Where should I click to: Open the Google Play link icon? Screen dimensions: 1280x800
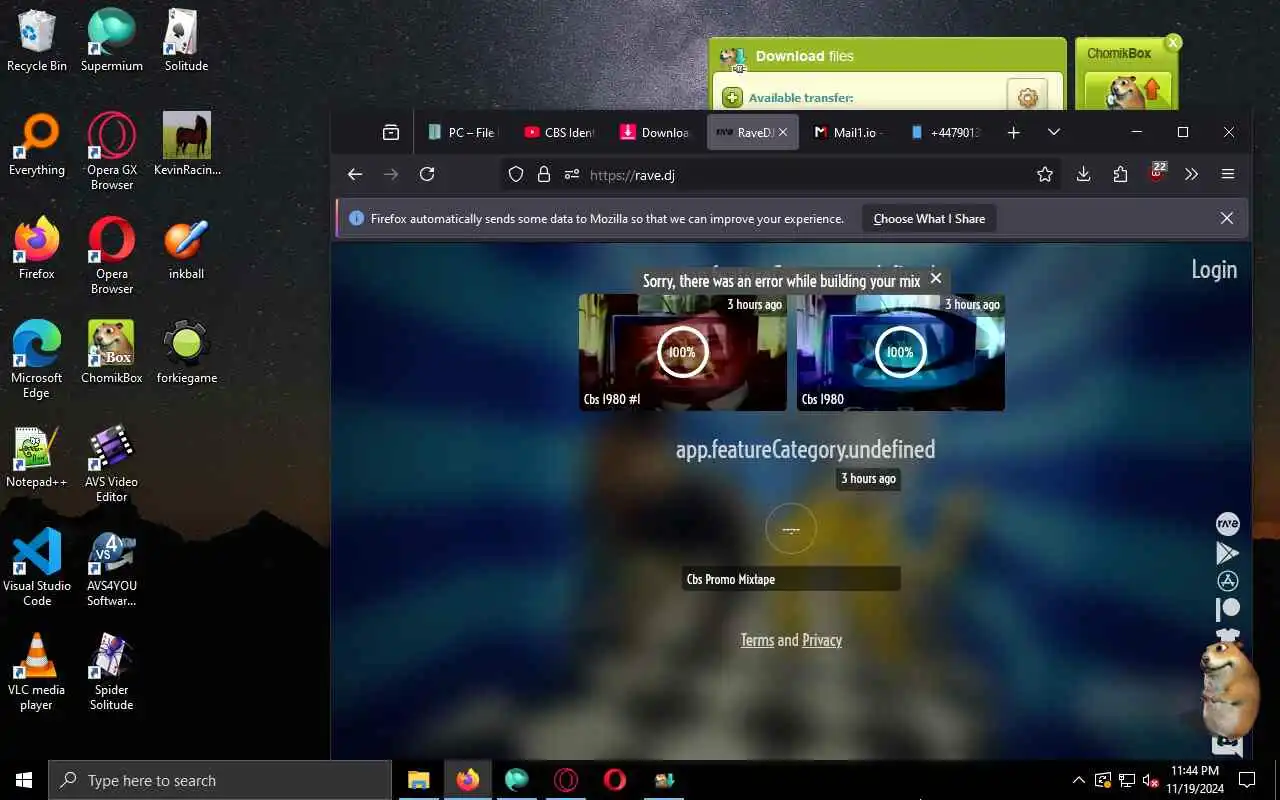coord(1227,552)
